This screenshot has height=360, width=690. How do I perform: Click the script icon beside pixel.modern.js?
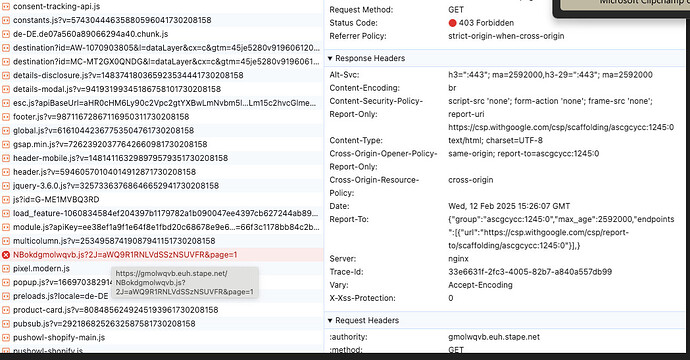(6, 268)
